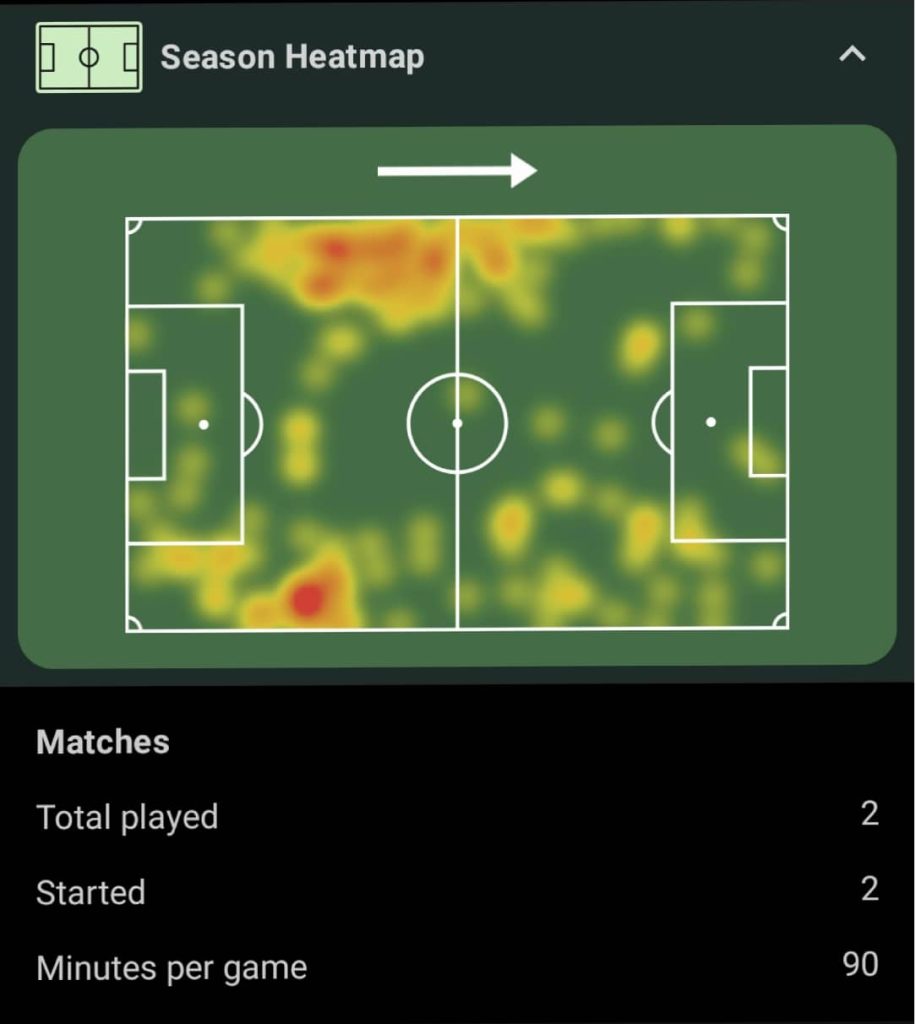Image resolution: width=916 pixels, height=1024 pixels.
Task: Select the Minutes per game row
Action: [457, 967]
